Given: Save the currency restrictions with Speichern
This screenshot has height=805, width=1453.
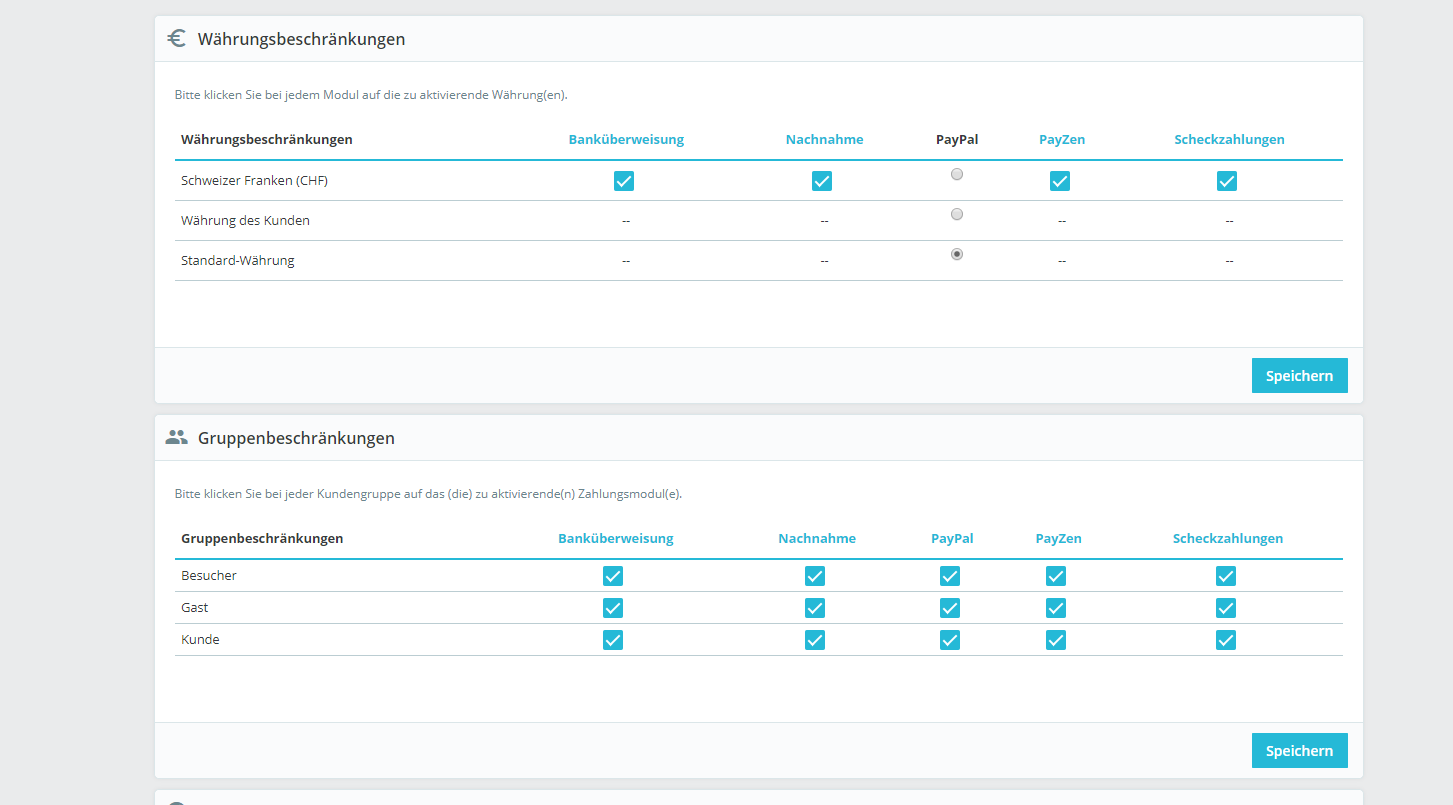Looking at the screenshot, I should point(1299,376).
